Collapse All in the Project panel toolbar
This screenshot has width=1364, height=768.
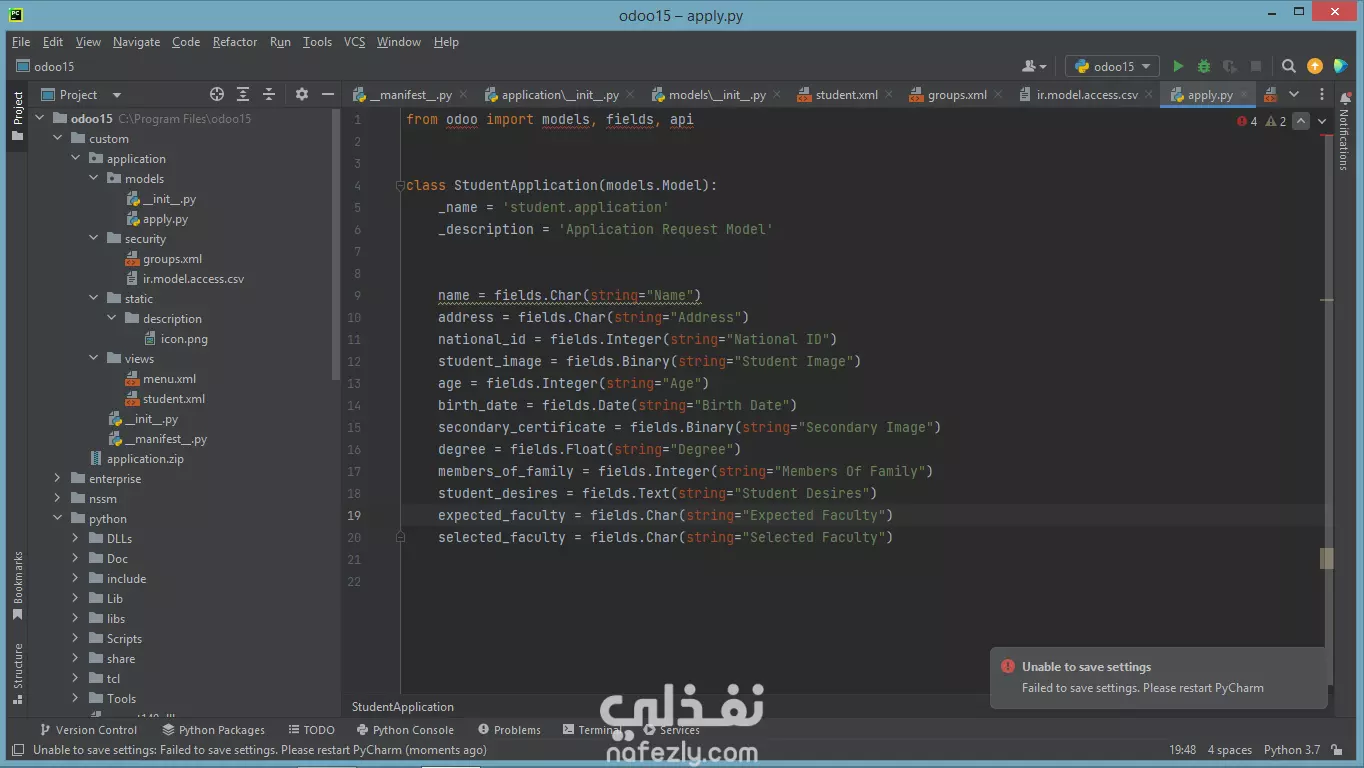[268, 93]
